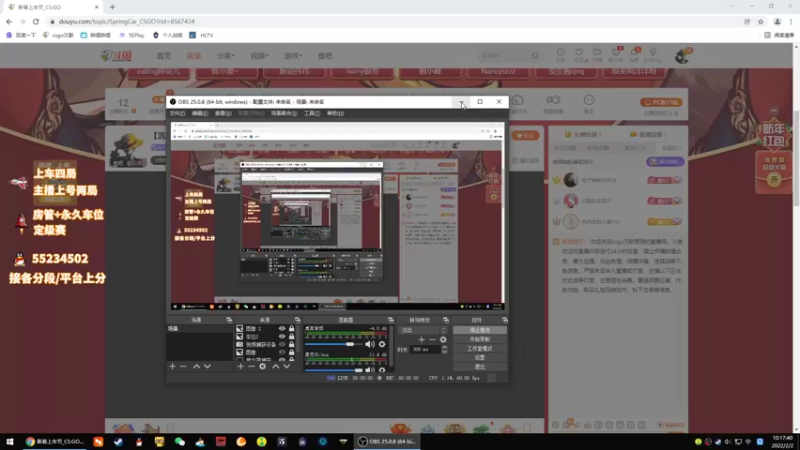Adjust transition duration stepper arrows
800x450 pixels.
(x=444, y=349)
